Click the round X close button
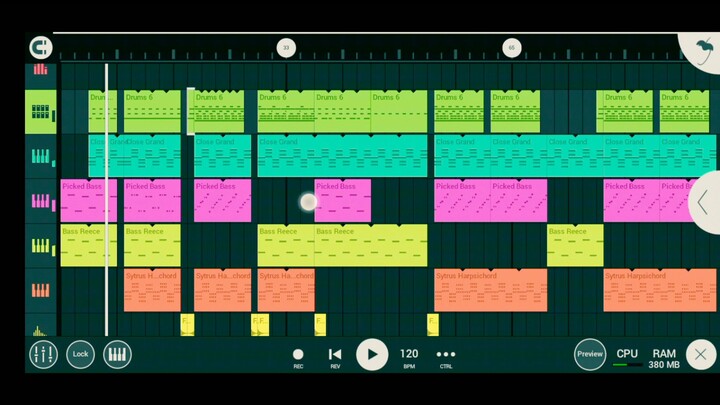Screen dimensions: 720x405 click(x=701, y=354)
